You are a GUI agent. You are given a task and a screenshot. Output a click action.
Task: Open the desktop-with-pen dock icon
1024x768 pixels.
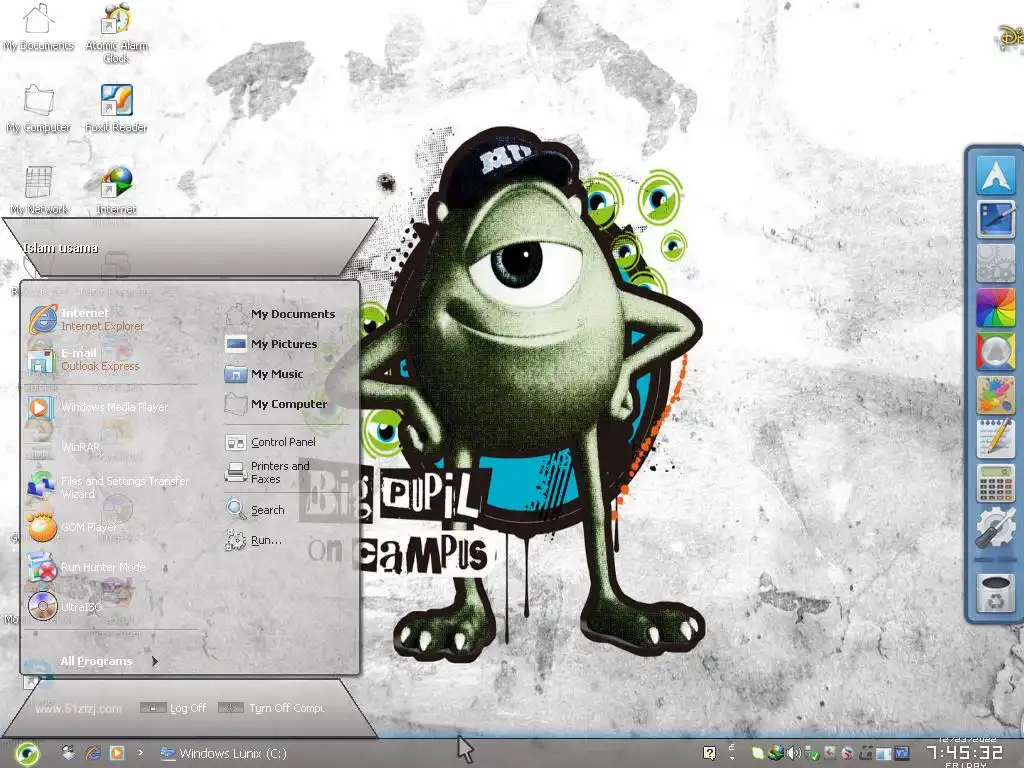[x=995, y=219]
